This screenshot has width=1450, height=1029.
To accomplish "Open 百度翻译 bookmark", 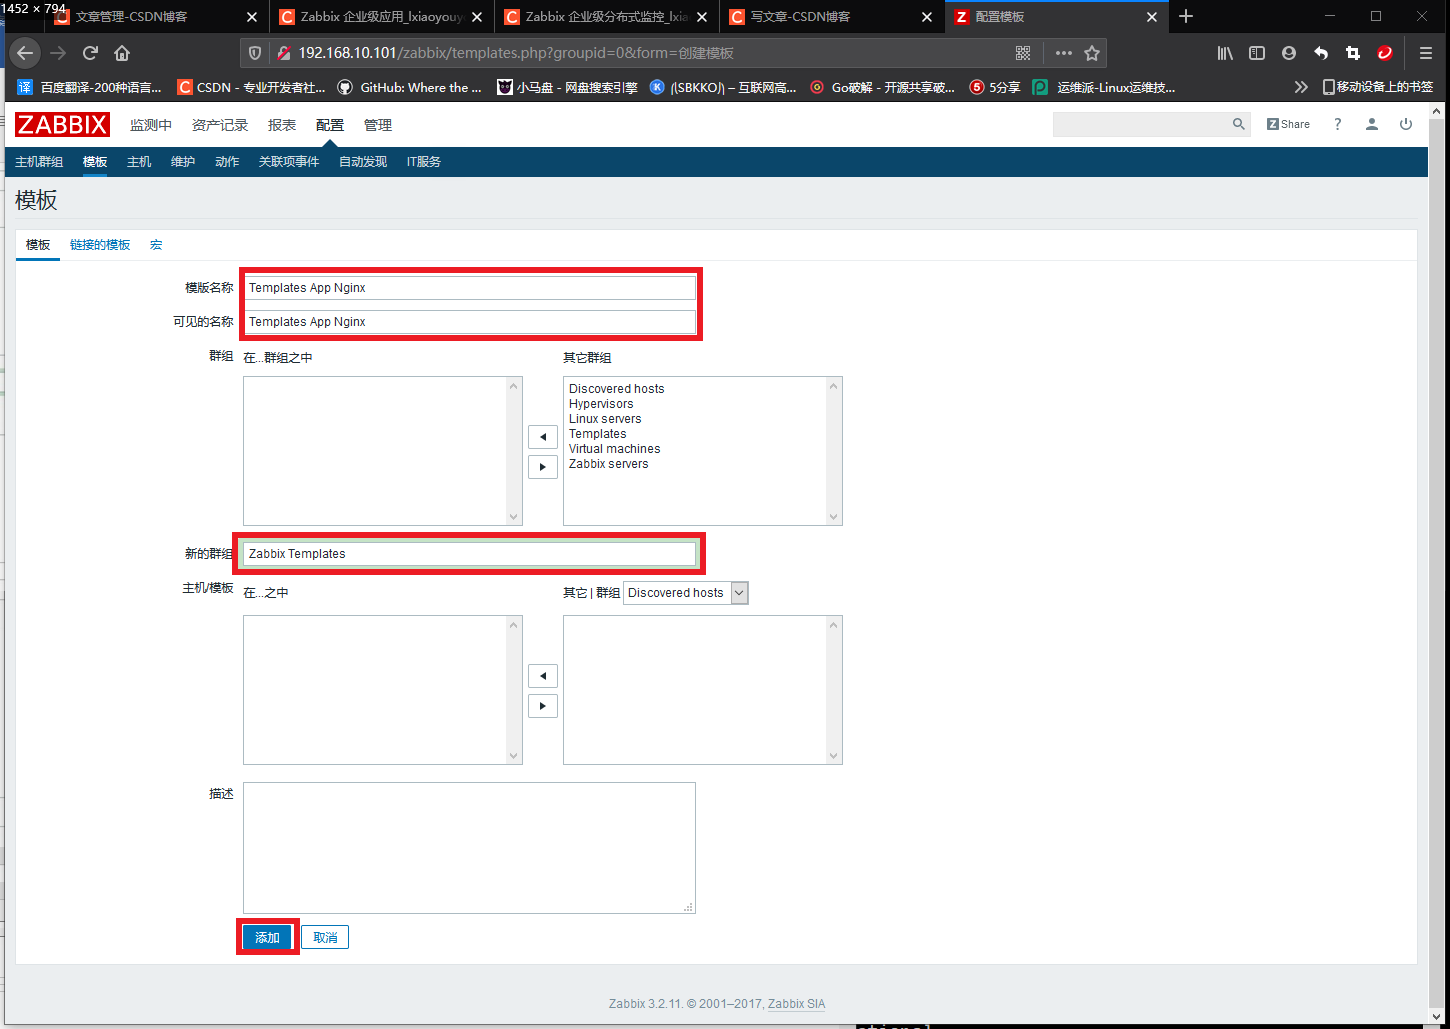I will coord(90,87).
